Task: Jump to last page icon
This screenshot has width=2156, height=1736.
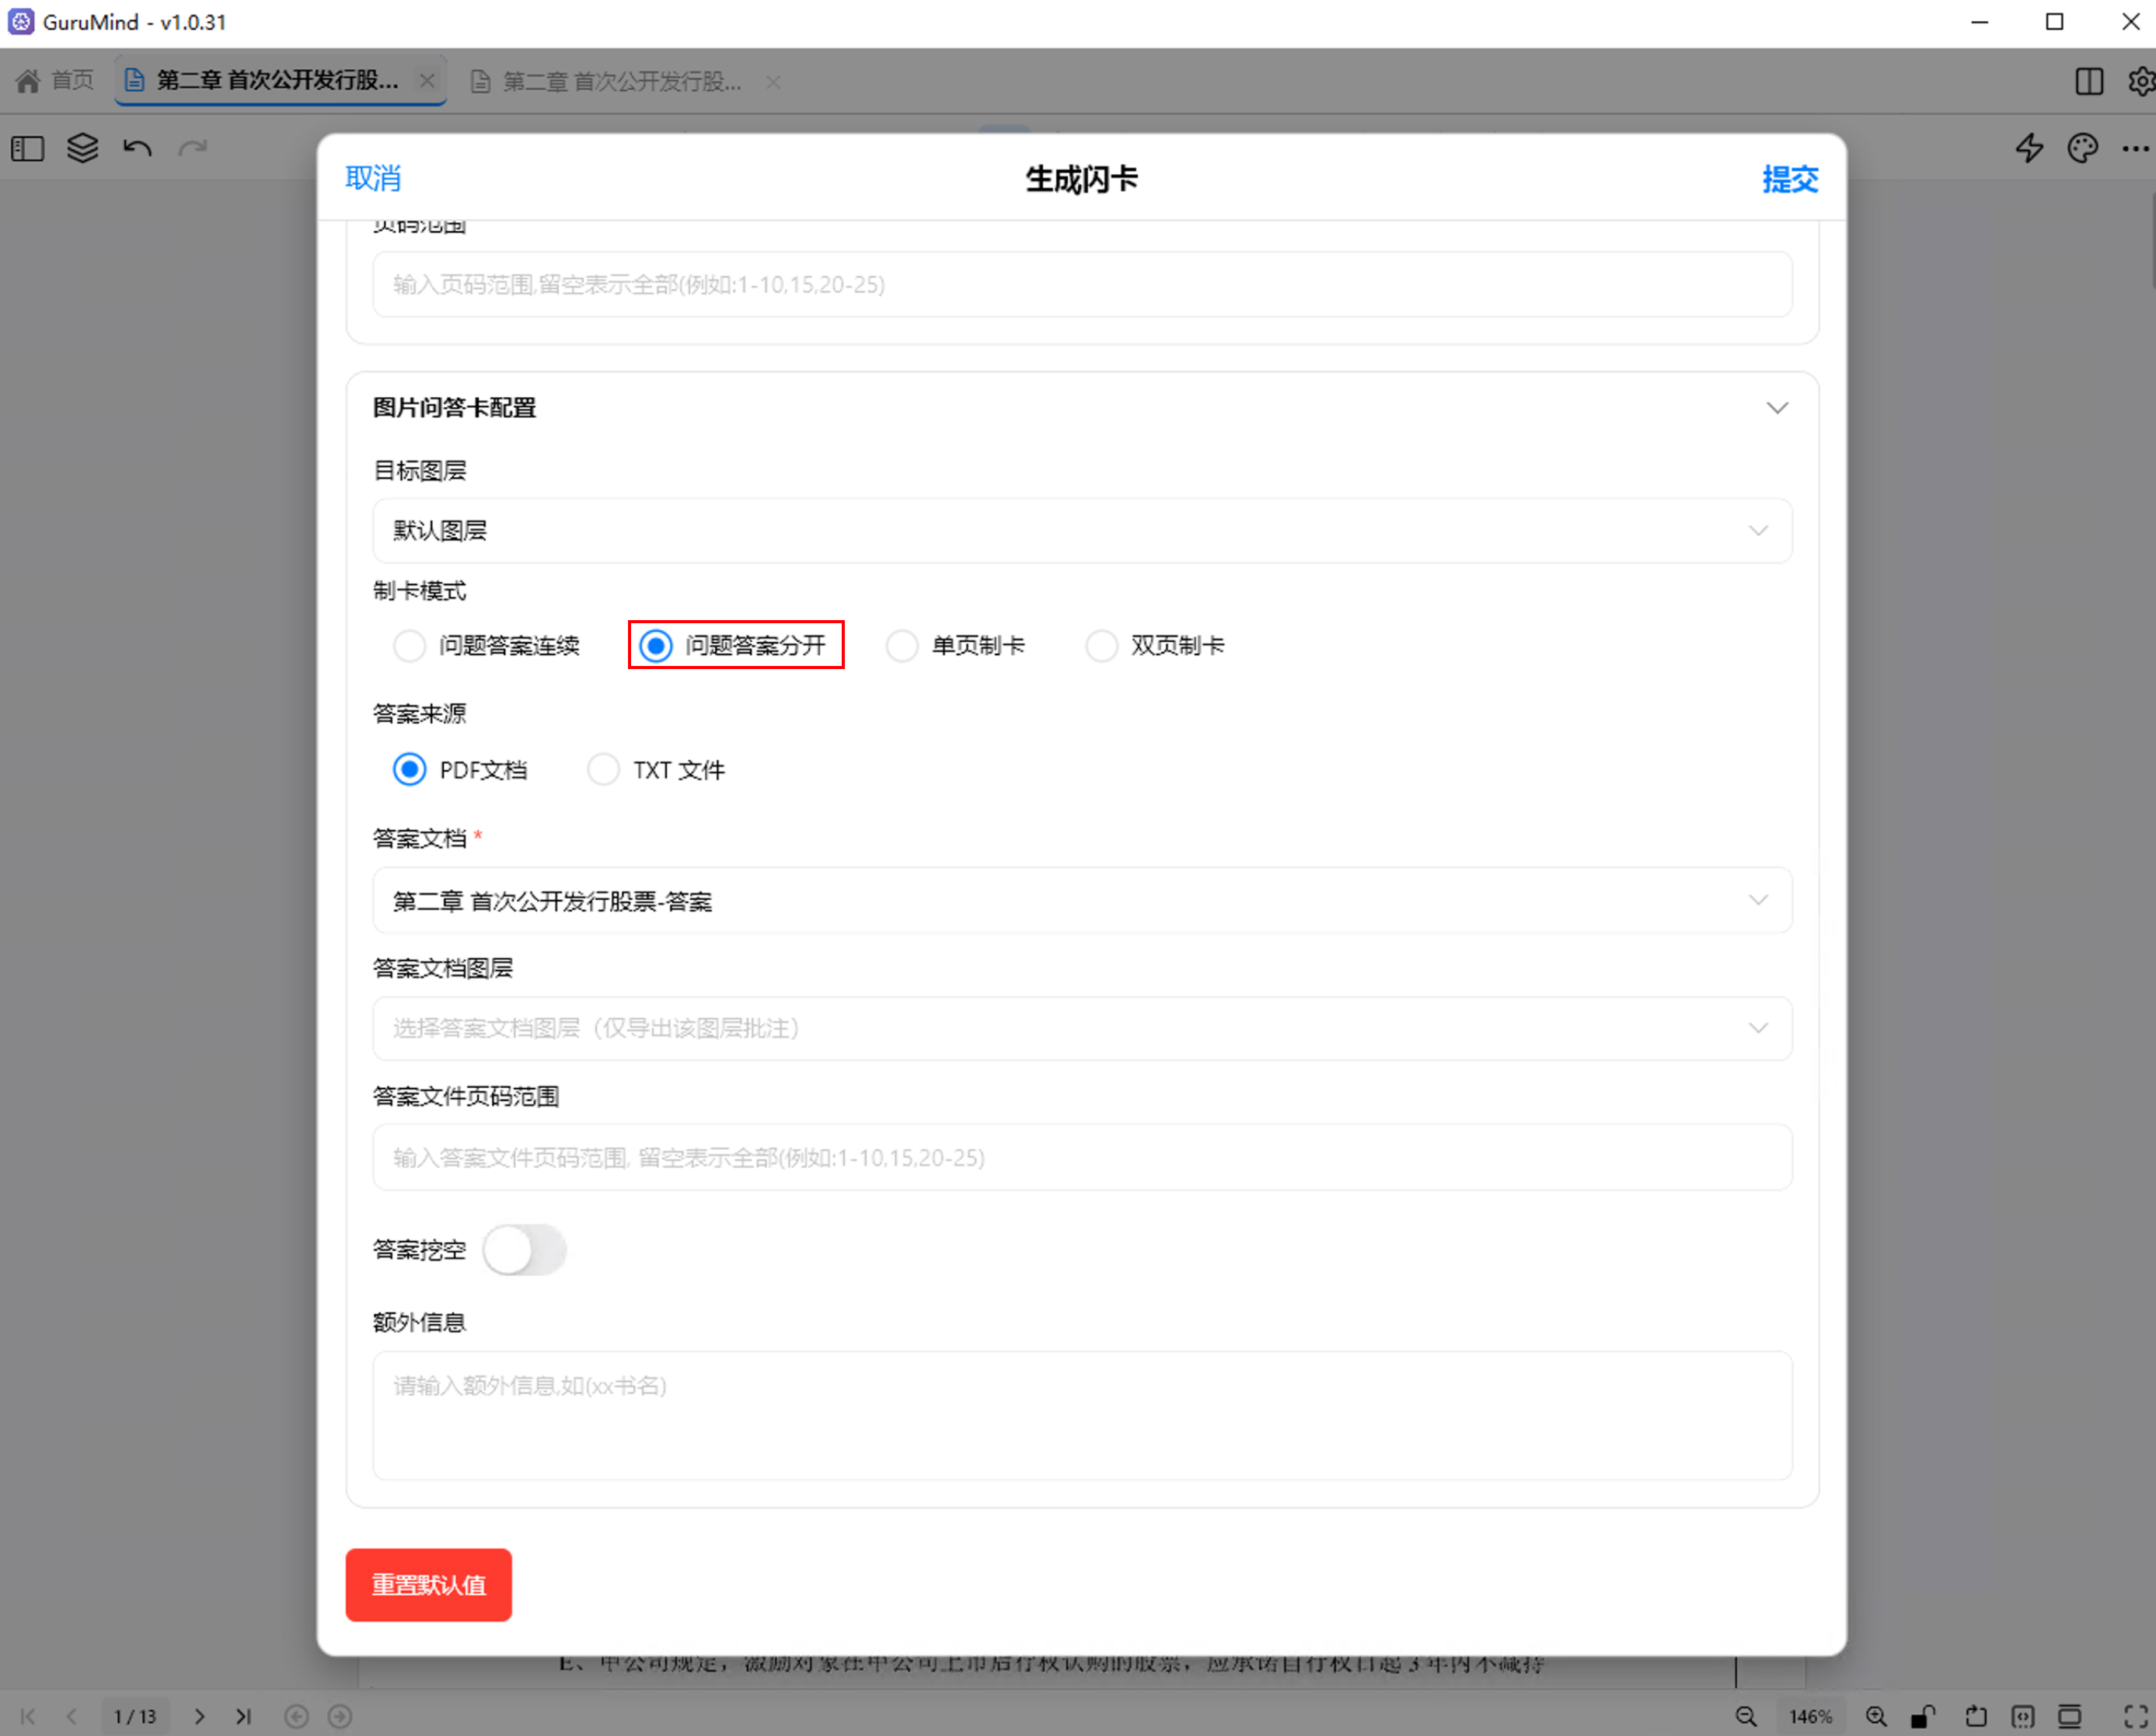Action: click(243, 1716)
